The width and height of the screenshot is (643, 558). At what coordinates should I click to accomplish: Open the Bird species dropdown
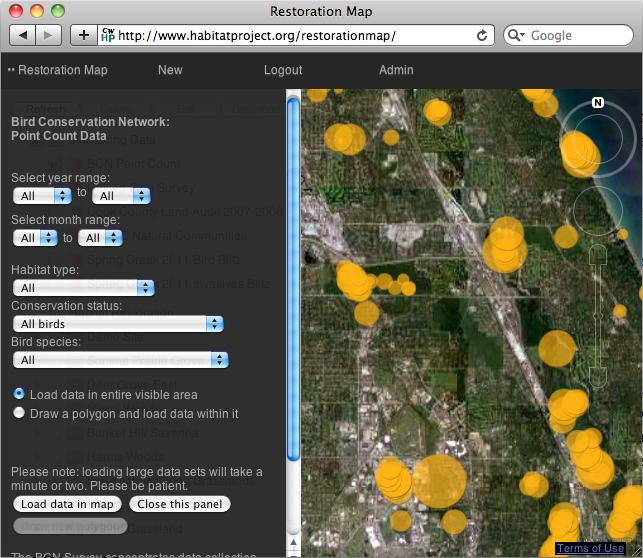[x=121, y=360]
